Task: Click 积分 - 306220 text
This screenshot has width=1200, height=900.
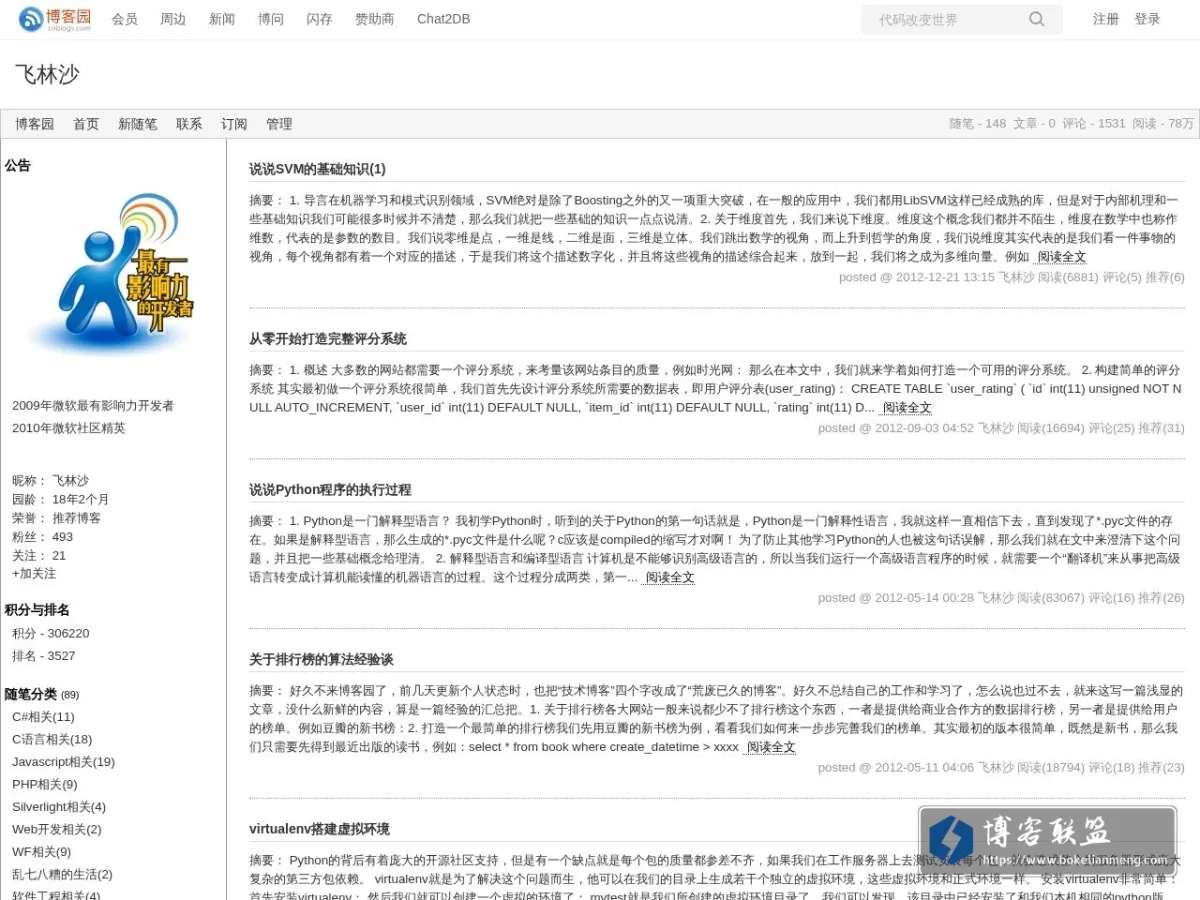Action: click(50, 633)
